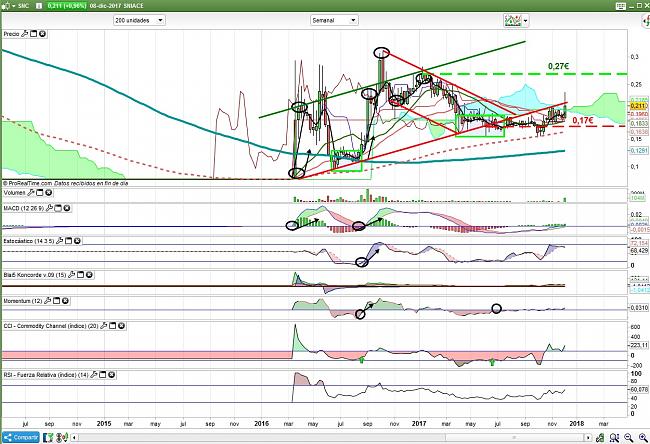650x444 pixels.
Task: Zoom in the chart with the magnifier plus
Action: pos(643,437)
